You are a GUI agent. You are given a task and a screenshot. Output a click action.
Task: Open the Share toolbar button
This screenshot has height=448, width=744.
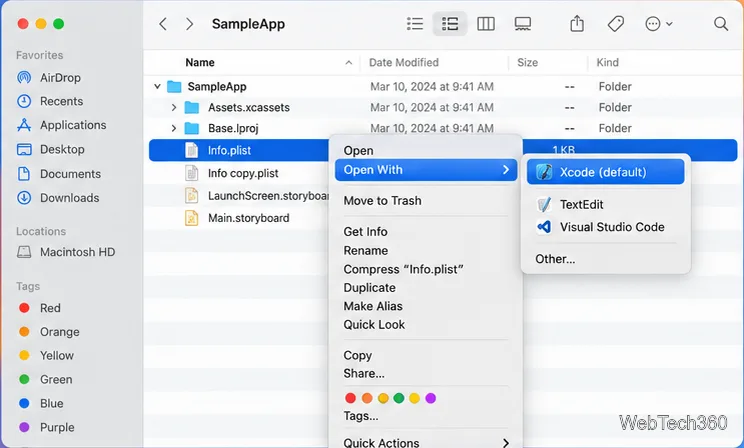[577, 24]
